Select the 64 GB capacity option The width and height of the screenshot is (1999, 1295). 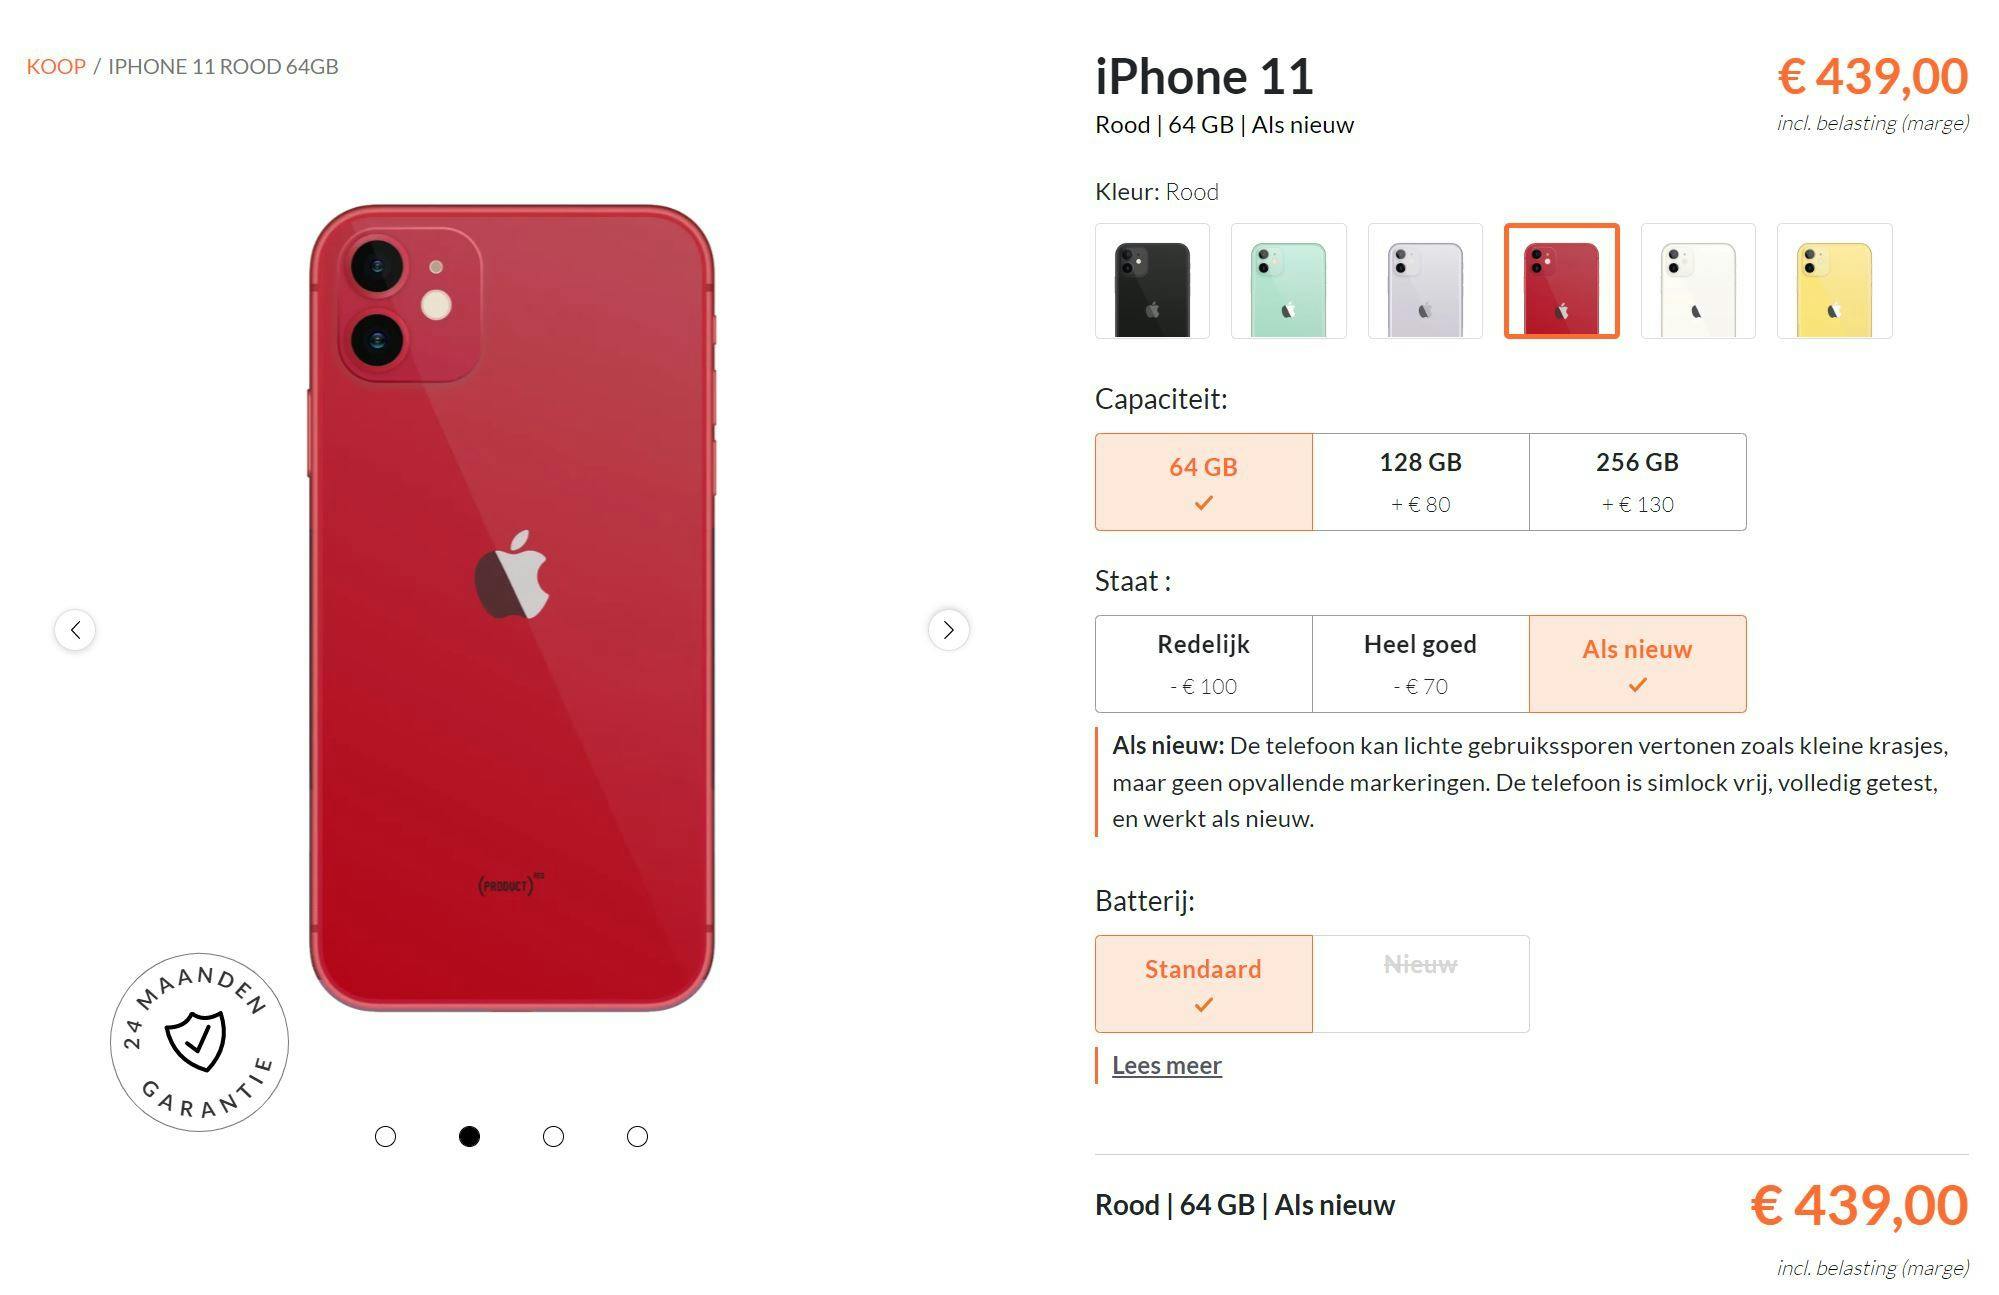(1204, 482)
